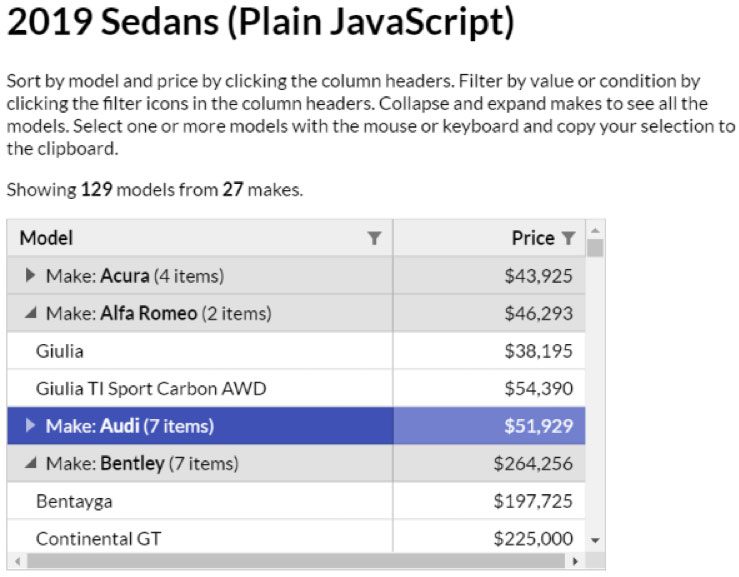Collapse the Bentley make group
The image size is (739, 577).
(30, 463)
